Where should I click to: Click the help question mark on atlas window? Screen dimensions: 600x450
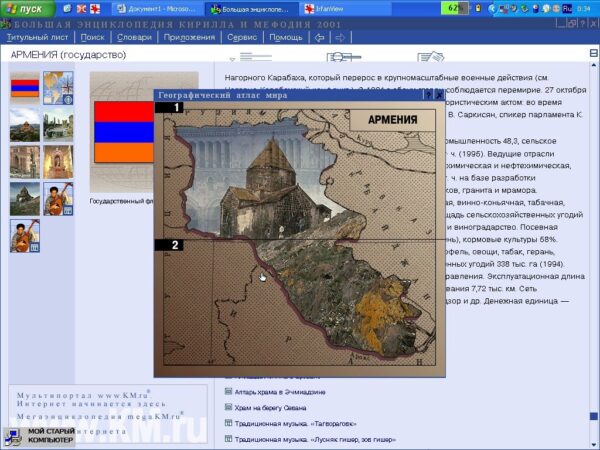pos(426,95)
